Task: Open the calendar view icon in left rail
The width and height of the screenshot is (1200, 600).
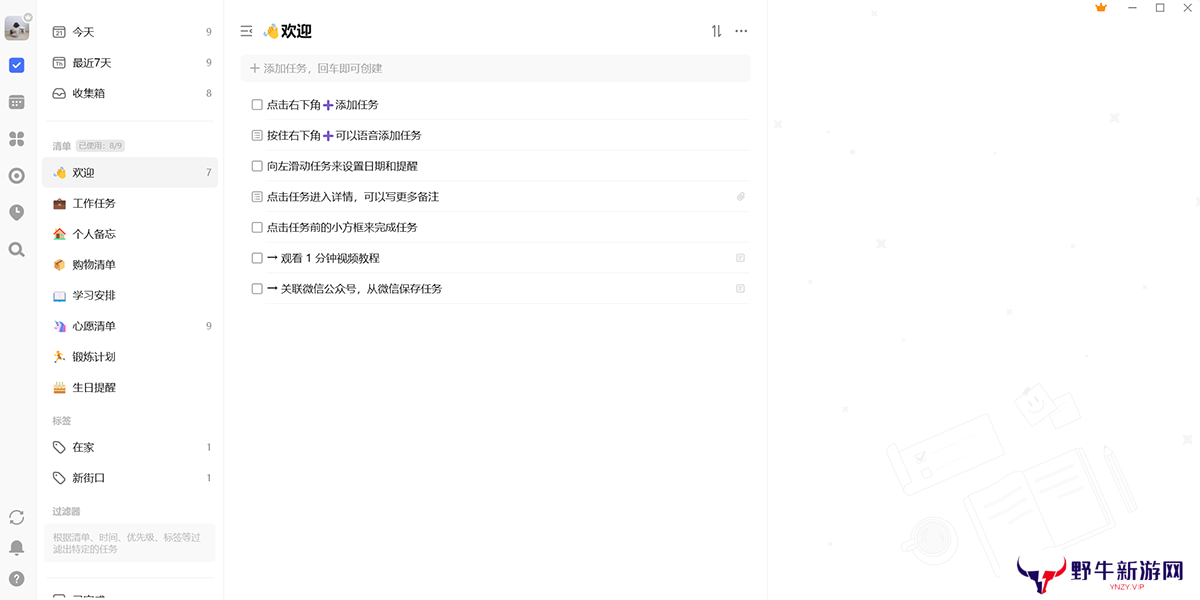Action: pos(17,102)
